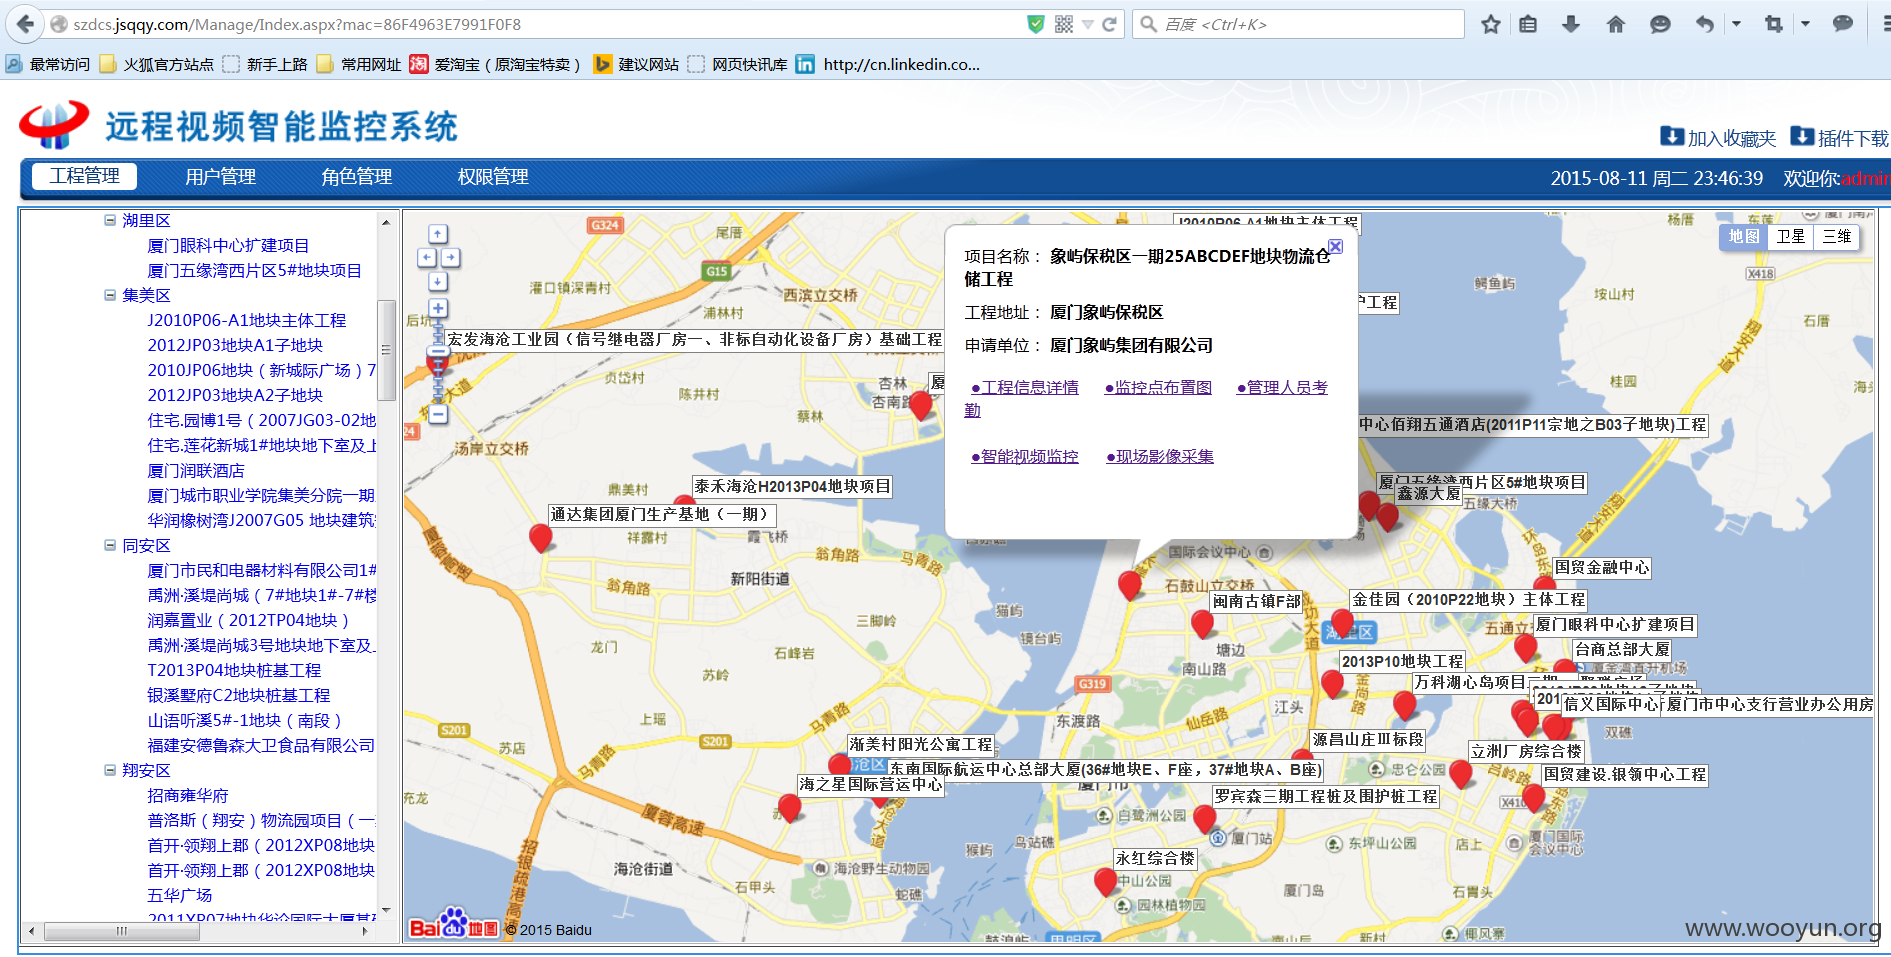Image resolution: width=1891 pixels, height=957 pixels.
Task: Pan the map left with the arrow button
Action: (427, 258)
